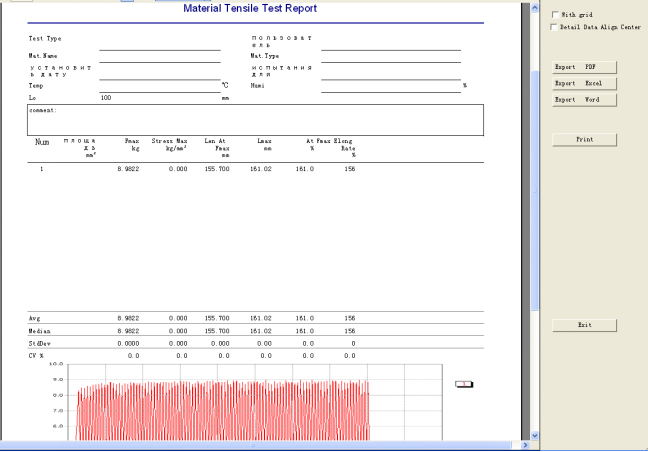The image size is (648, 452).
Task: Click the Export PDF button
Action: pyautogui.click(x=584, y=67)
